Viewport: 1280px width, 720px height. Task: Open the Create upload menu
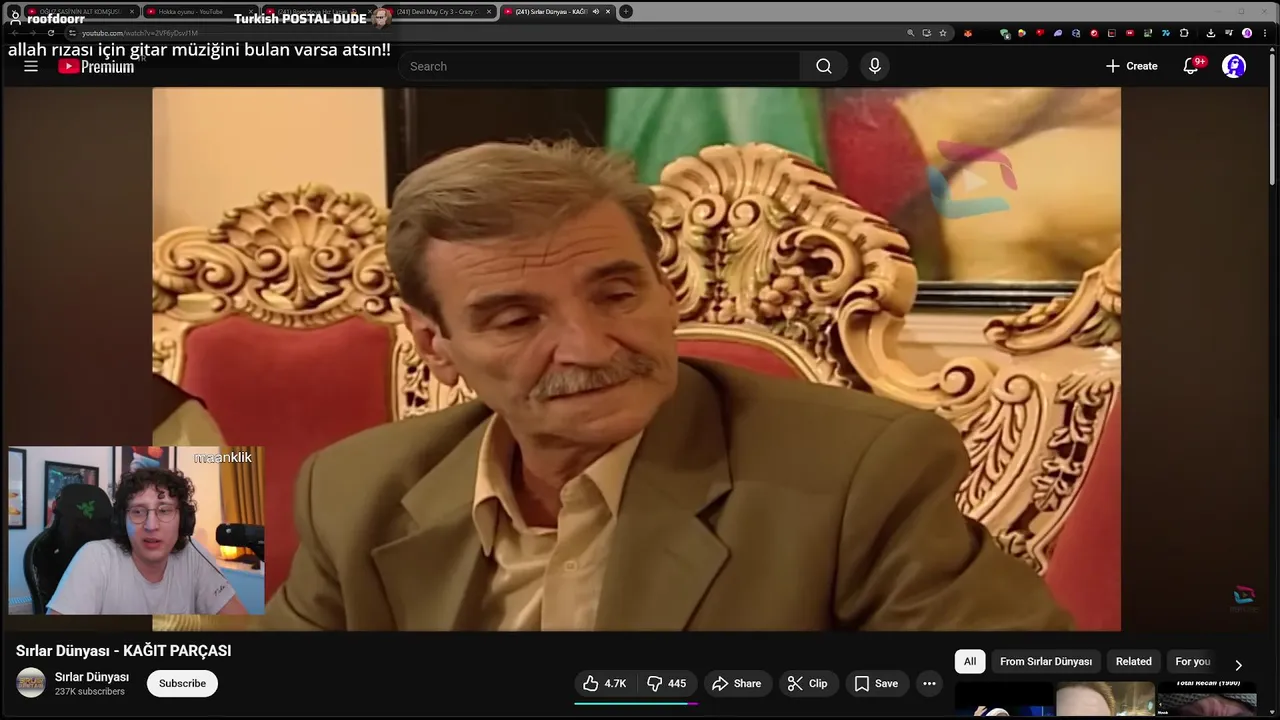pyautogui.click(x=1131, y=66)
